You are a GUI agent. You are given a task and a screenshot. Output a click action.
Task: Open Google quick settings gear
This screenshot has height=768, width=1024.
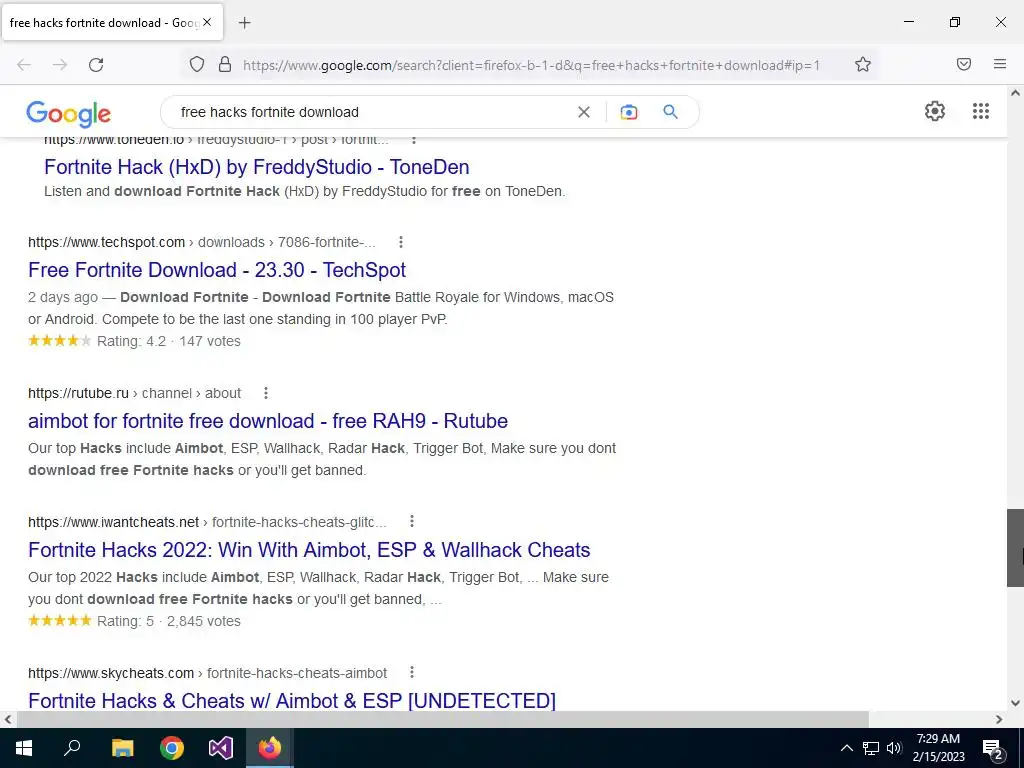click(935, 111)
